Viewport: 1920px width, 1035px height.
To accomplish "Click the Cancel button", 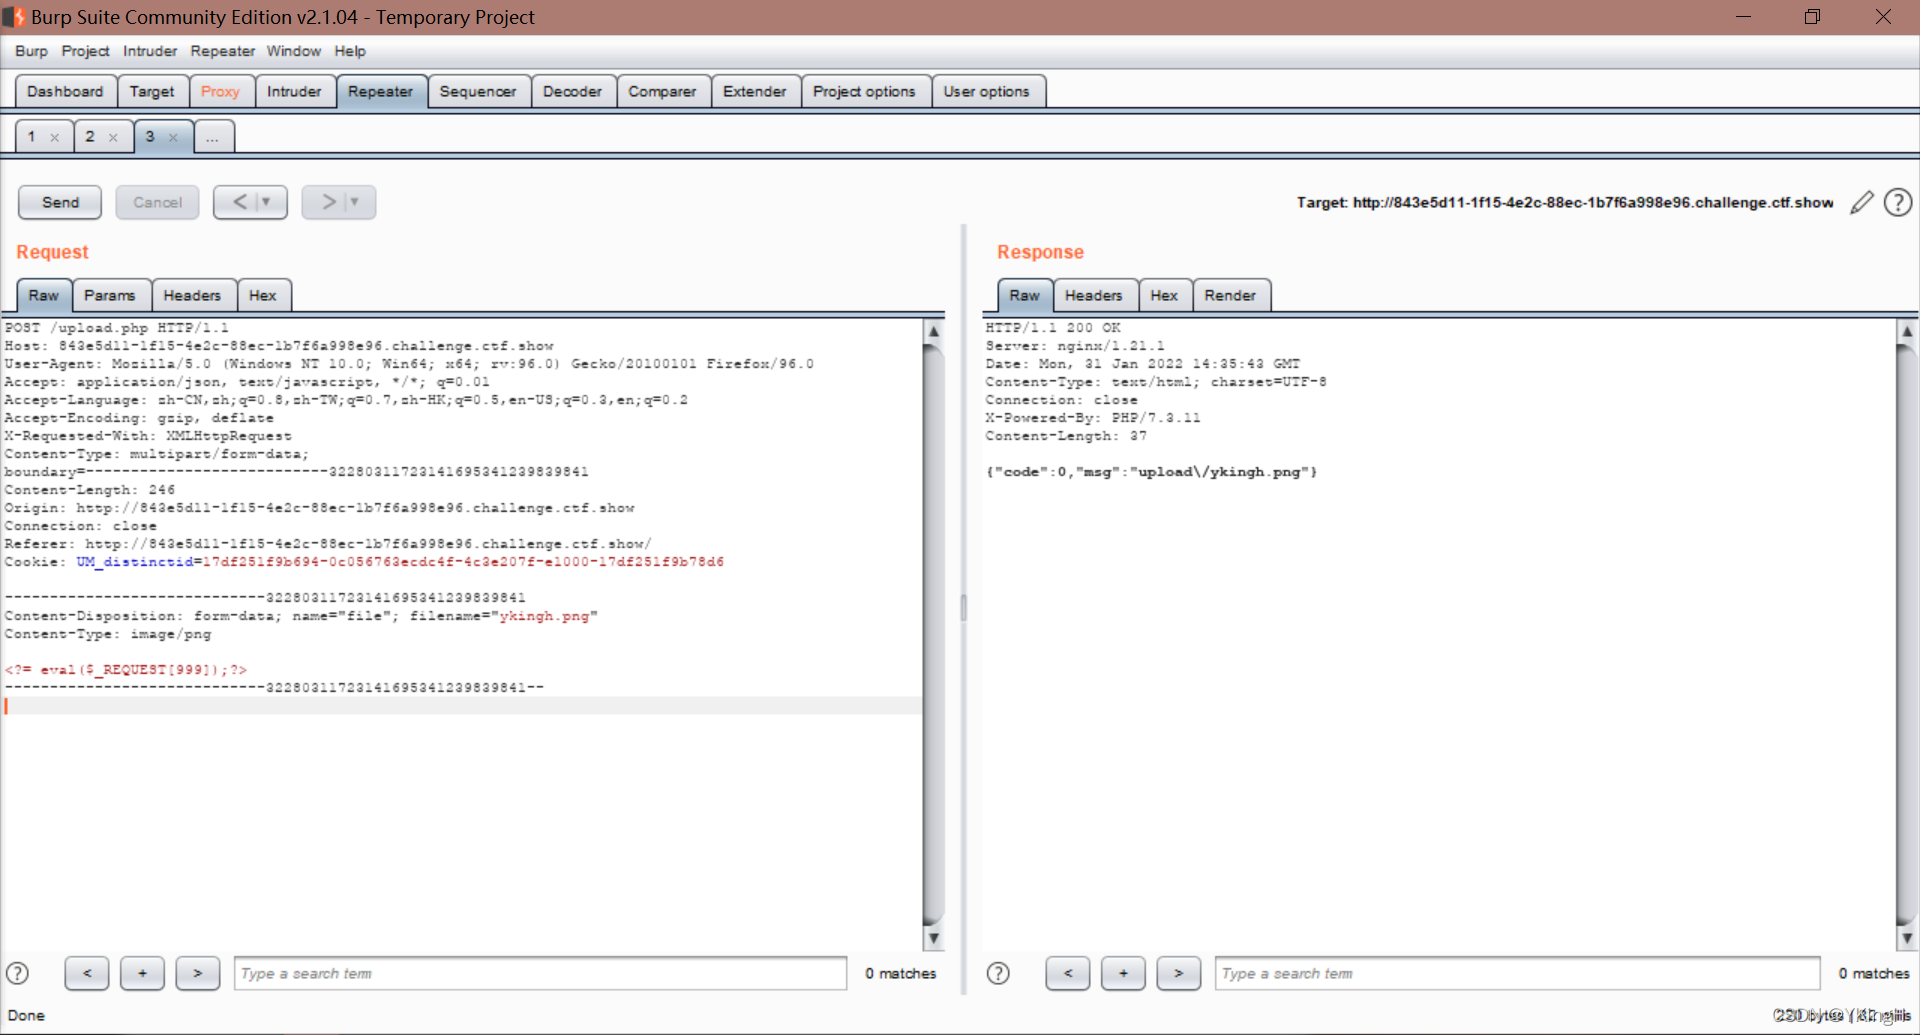I will 157,202.
